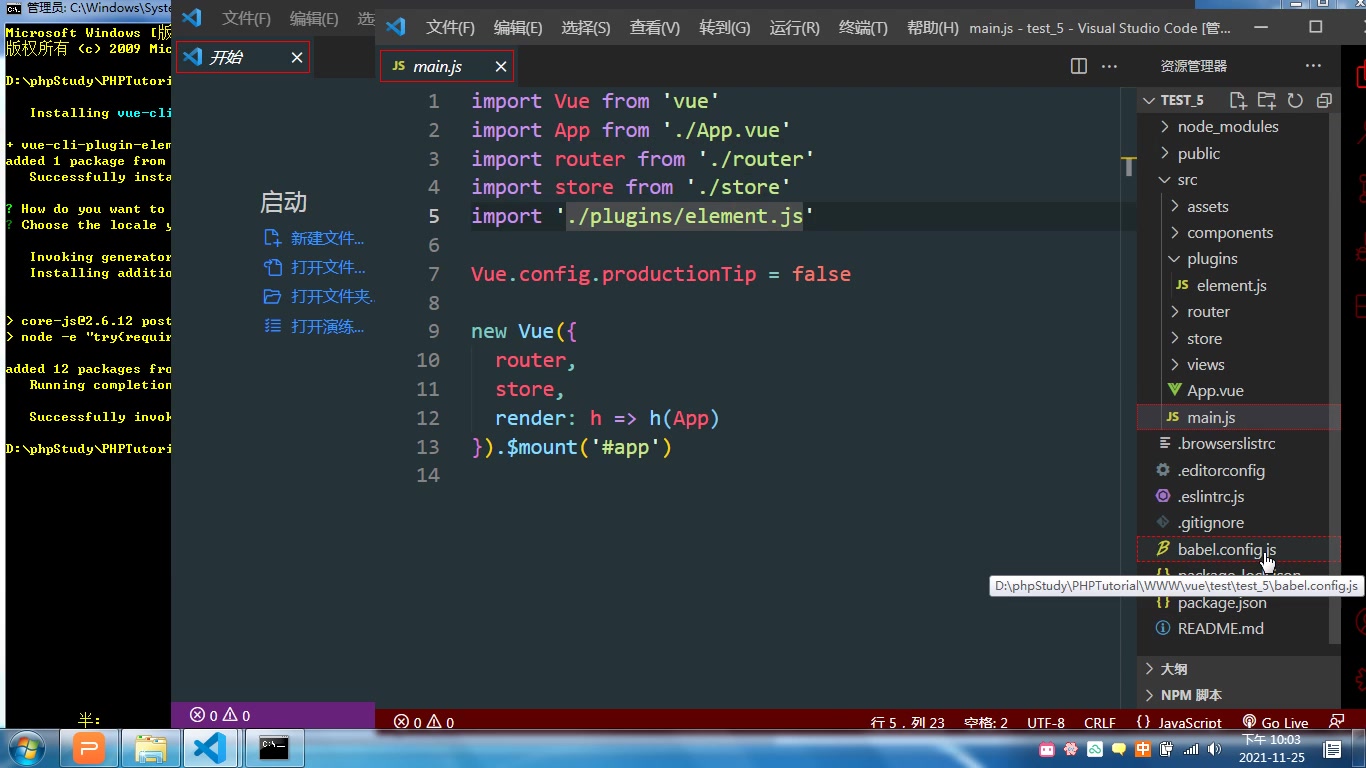Open the 帮助(H) menu

[932, 28]
